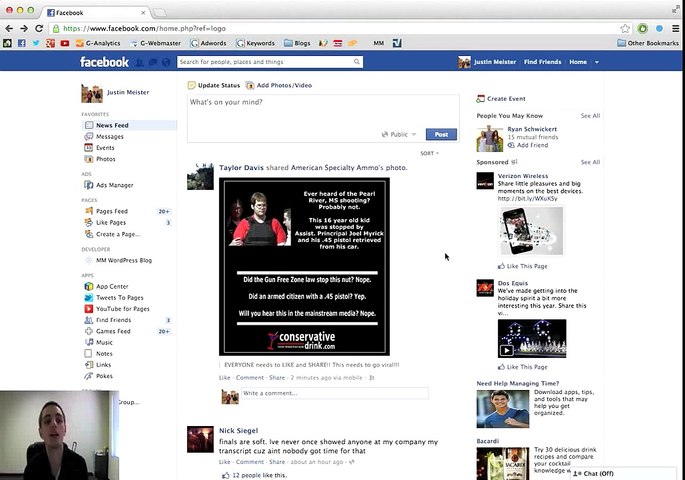The height and width of the screenshot is (480, 685).
Task: Click the conservative drink shared photo
Action: pyautogui.click(x=304, y=266)
